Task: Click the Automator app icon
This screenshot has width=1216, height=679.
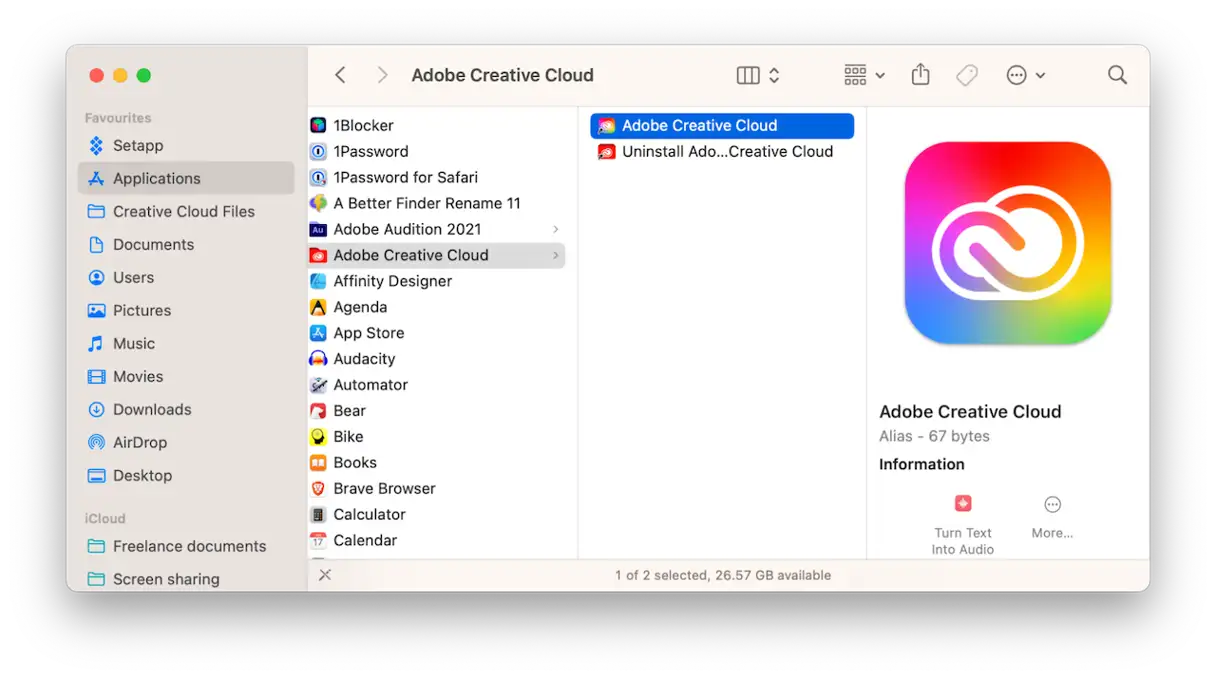Action: pos(318,385)
